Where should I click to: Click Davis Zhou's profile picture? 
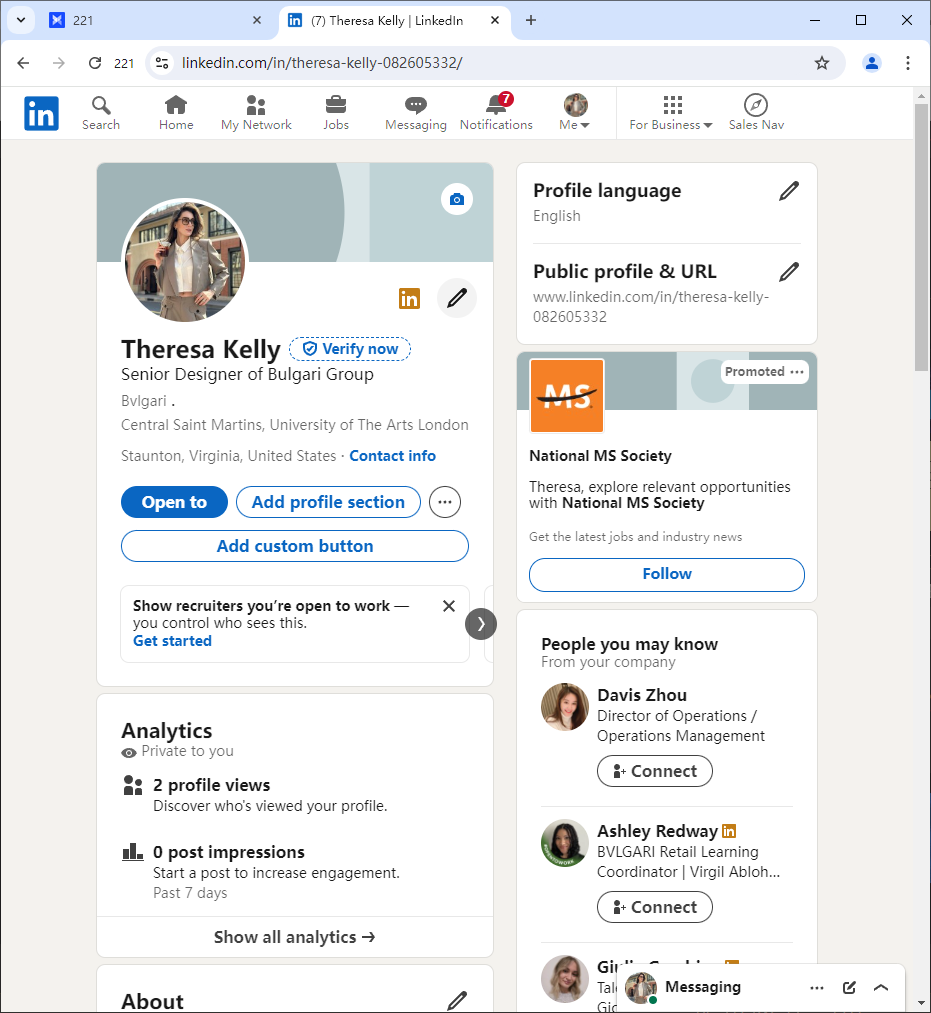tap(565, 707)
